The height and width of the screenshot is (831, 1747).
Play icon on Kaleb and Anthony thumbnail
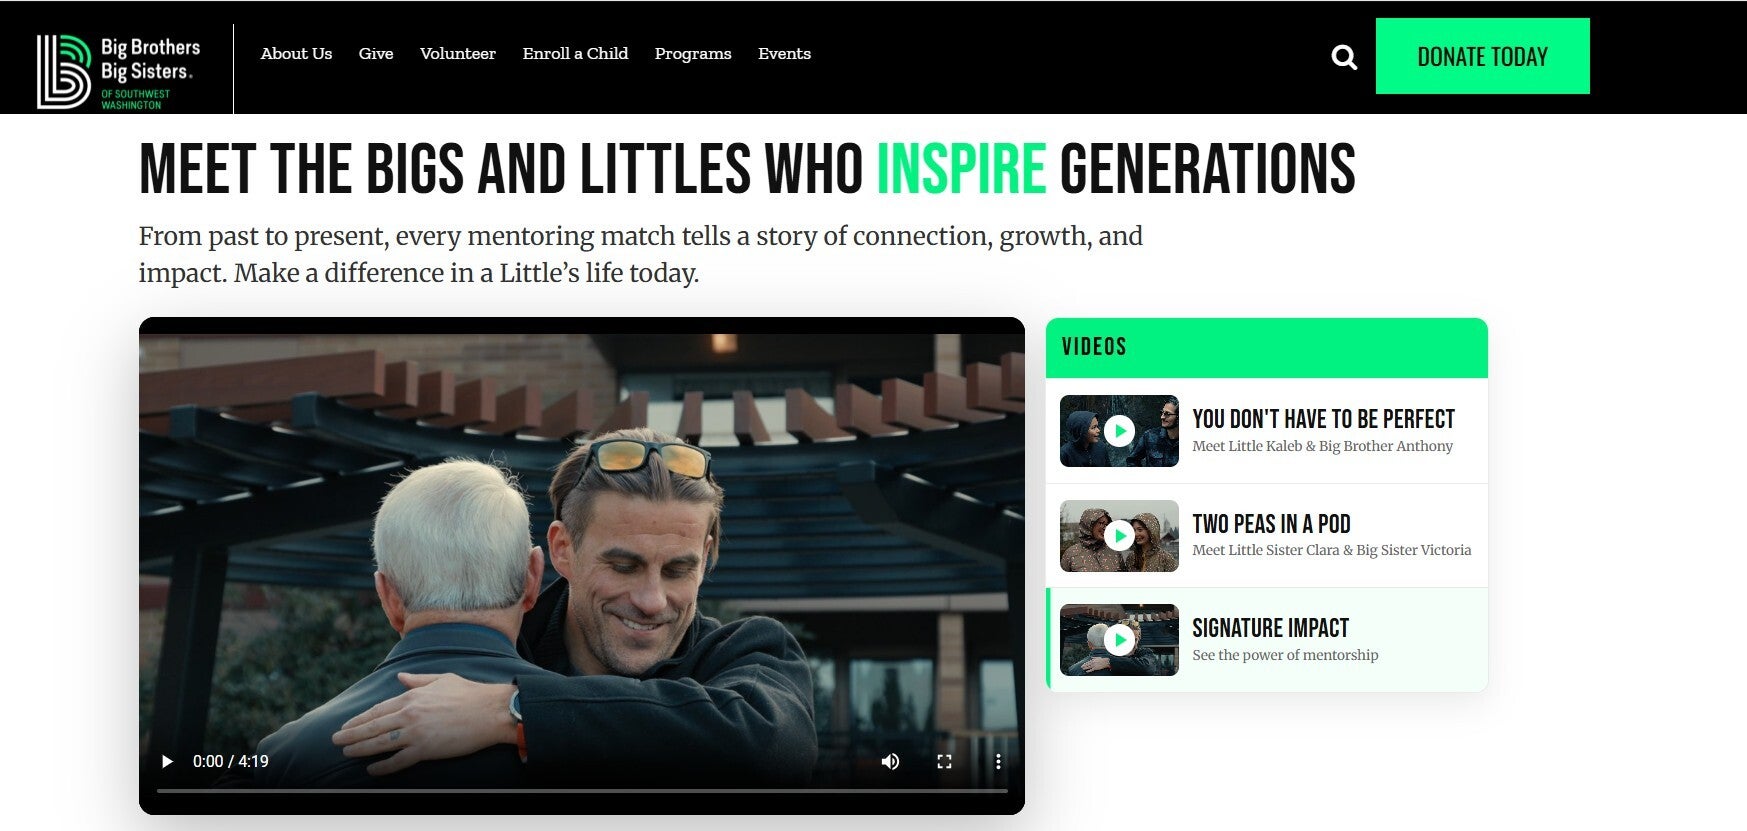[1119, 431]
